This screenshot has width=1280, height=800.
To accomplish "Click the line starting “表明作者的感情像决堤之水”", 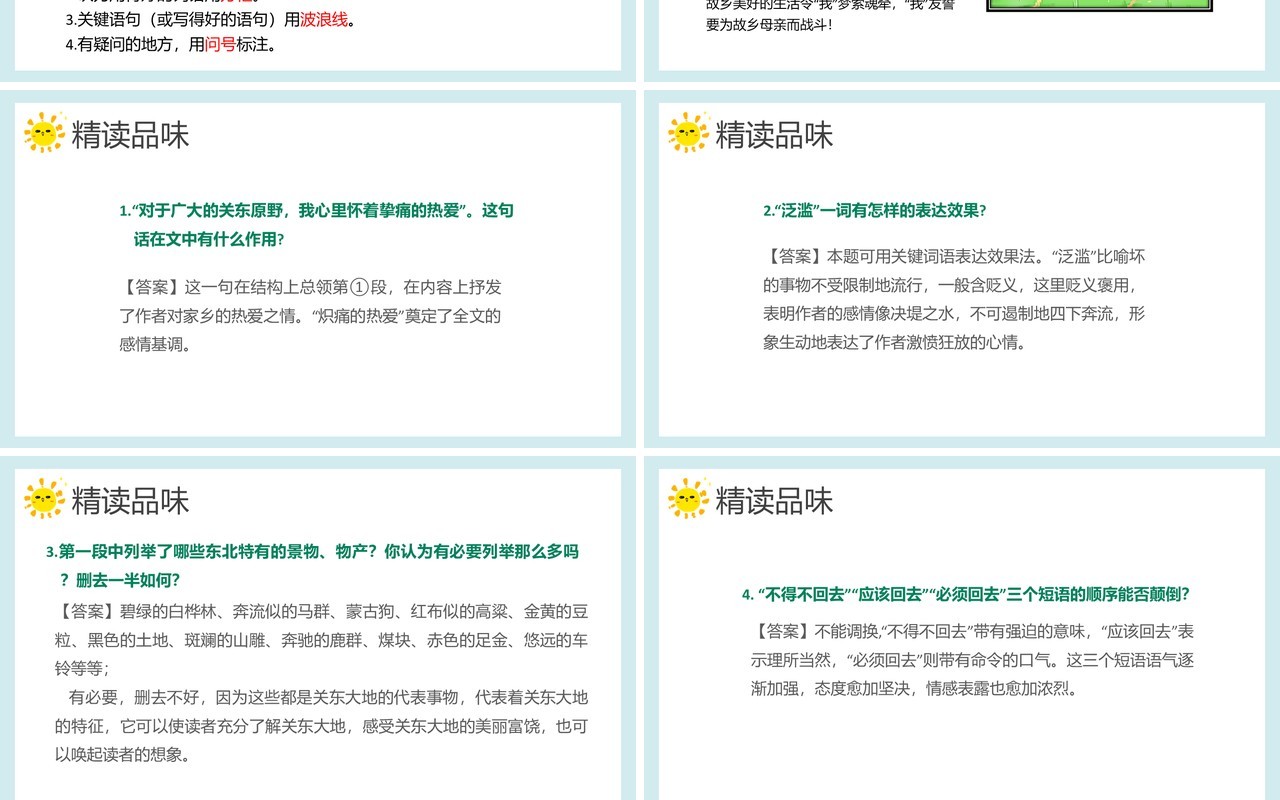I will pos(954,314).
